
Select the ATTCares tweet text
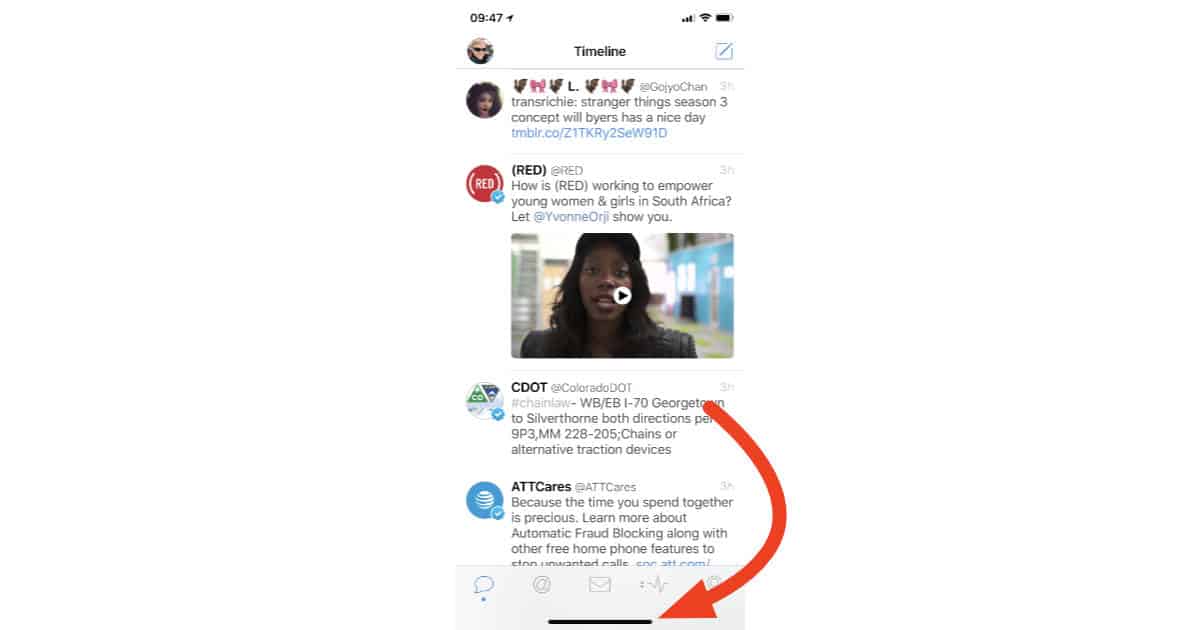(x=622, y=533)
